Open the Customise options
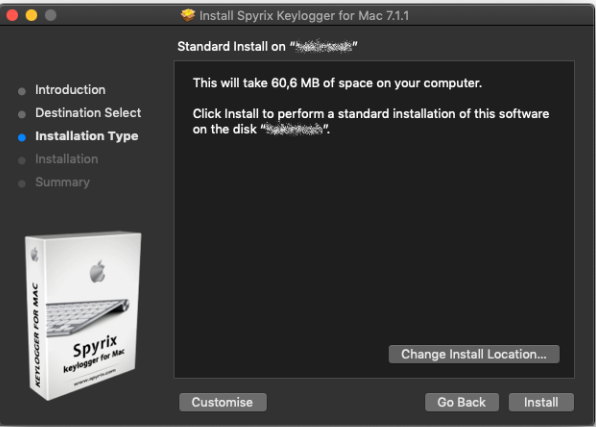 222,402
